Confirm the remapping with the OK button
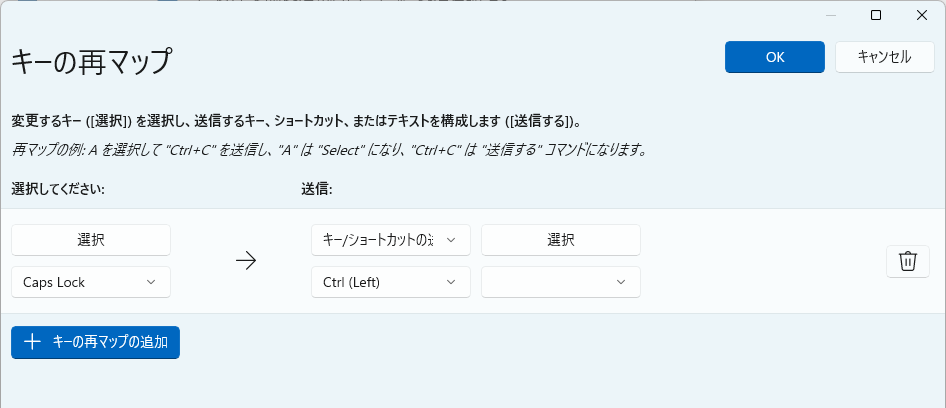Screen dimensions: 946x408 click(774, 57)
